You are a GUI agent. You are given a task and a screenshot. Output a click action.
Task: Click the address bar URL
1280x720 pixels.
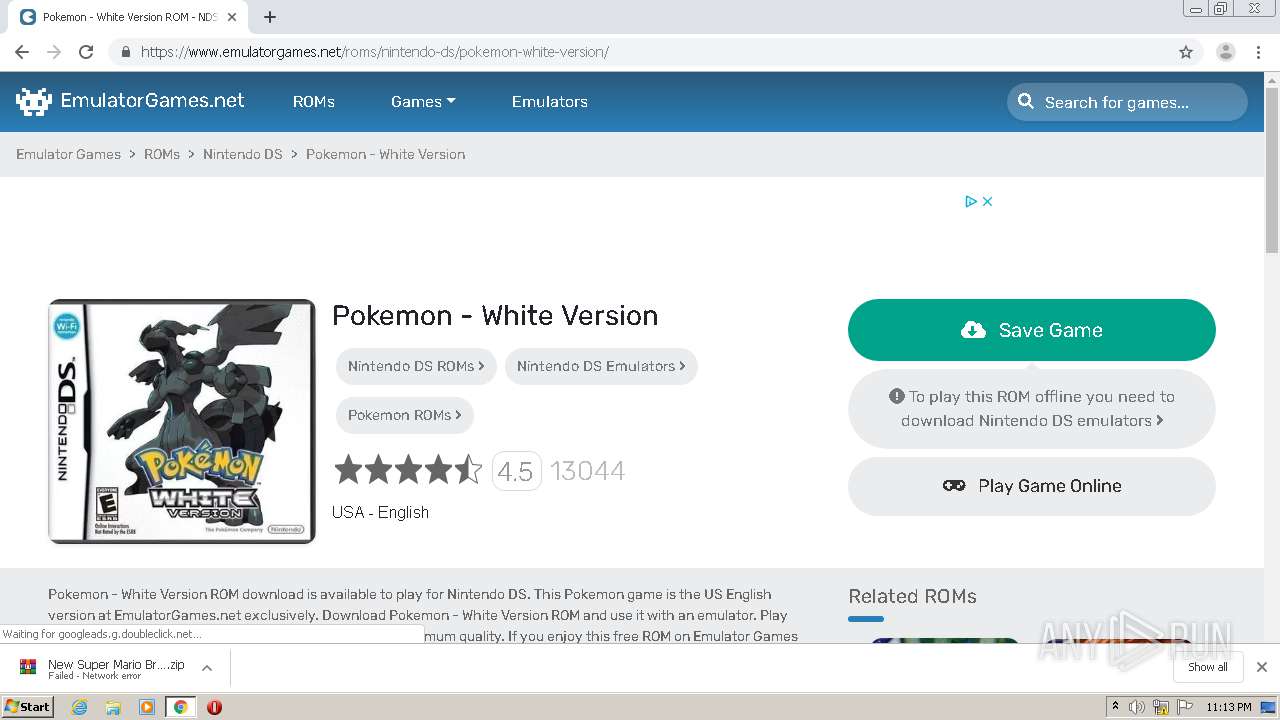[375, 52]
